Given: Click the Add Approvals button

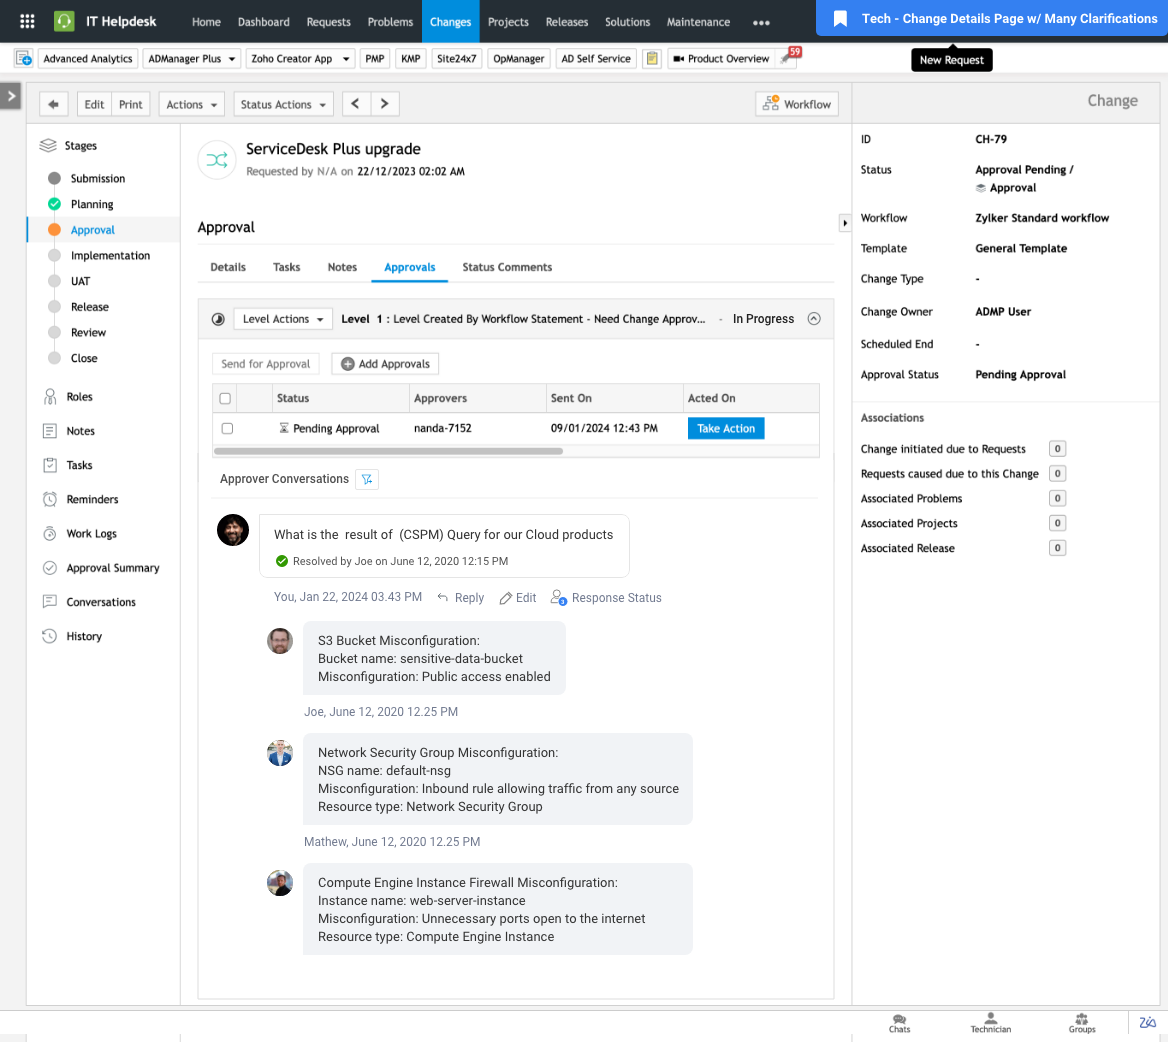Looking at the screenshot, I should pos(385,364).
